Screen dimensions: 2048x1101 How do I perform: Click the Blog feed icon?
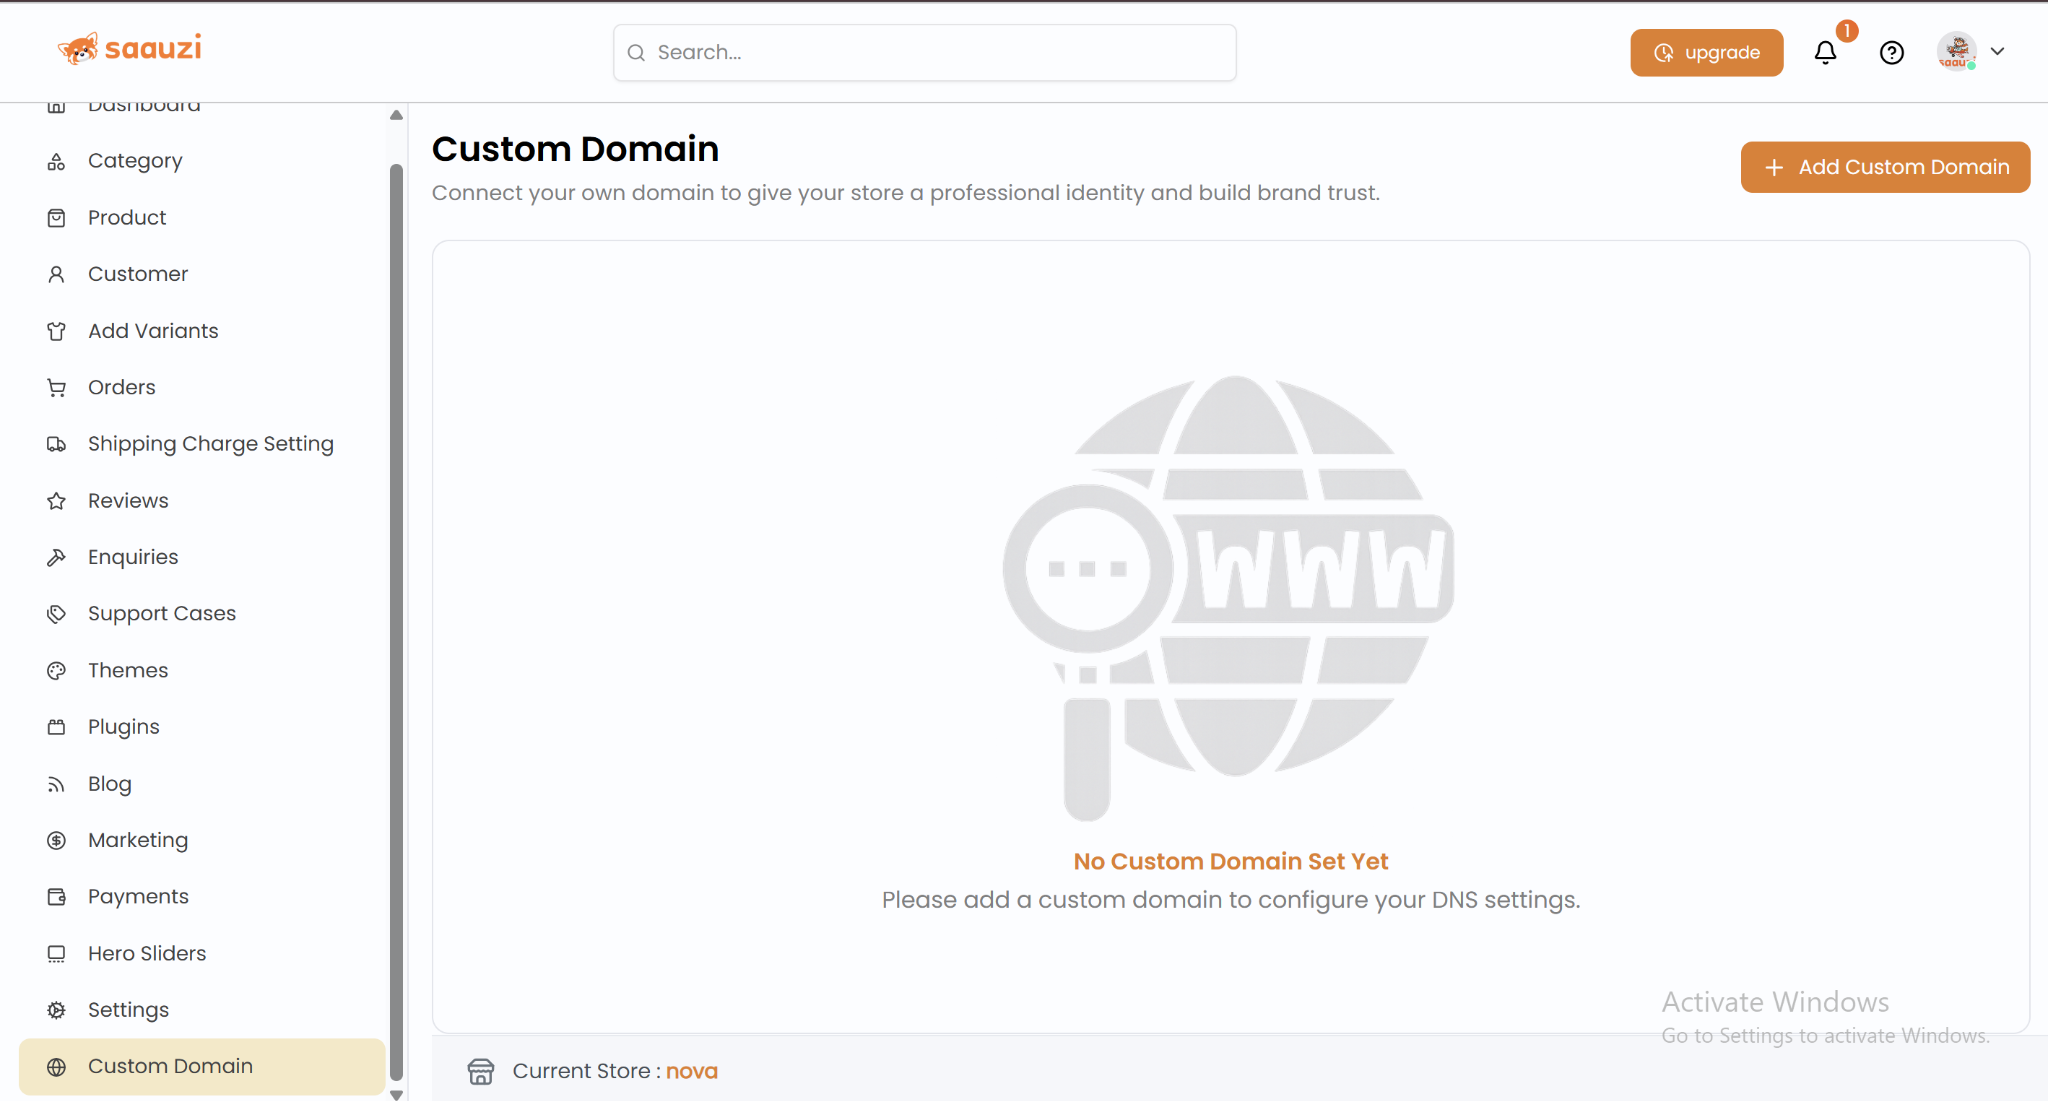(x=57, y=784)
